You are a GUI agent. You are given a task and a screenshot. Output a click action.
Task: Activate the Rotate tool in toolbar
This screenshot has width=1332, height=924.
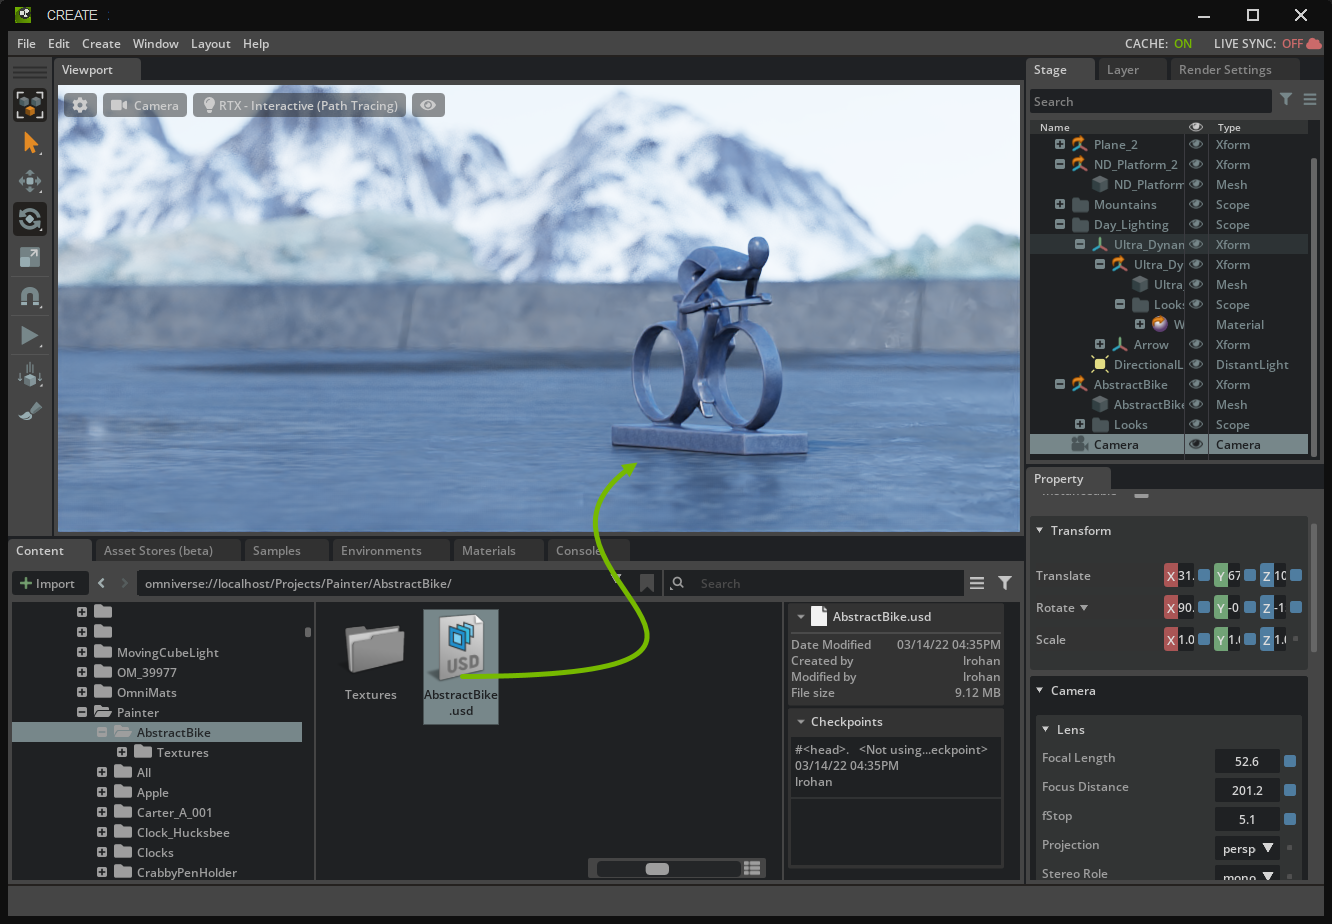(x=30, y=219)
